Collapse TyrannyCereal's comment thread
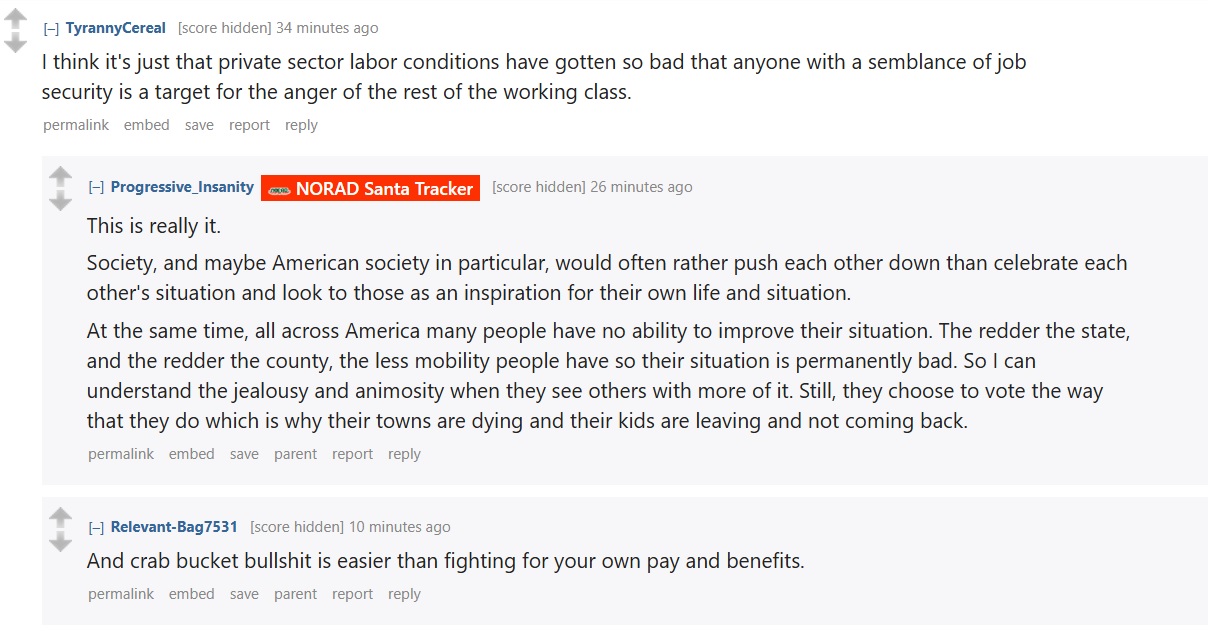The image size is (1208, 631). (51, 28)
